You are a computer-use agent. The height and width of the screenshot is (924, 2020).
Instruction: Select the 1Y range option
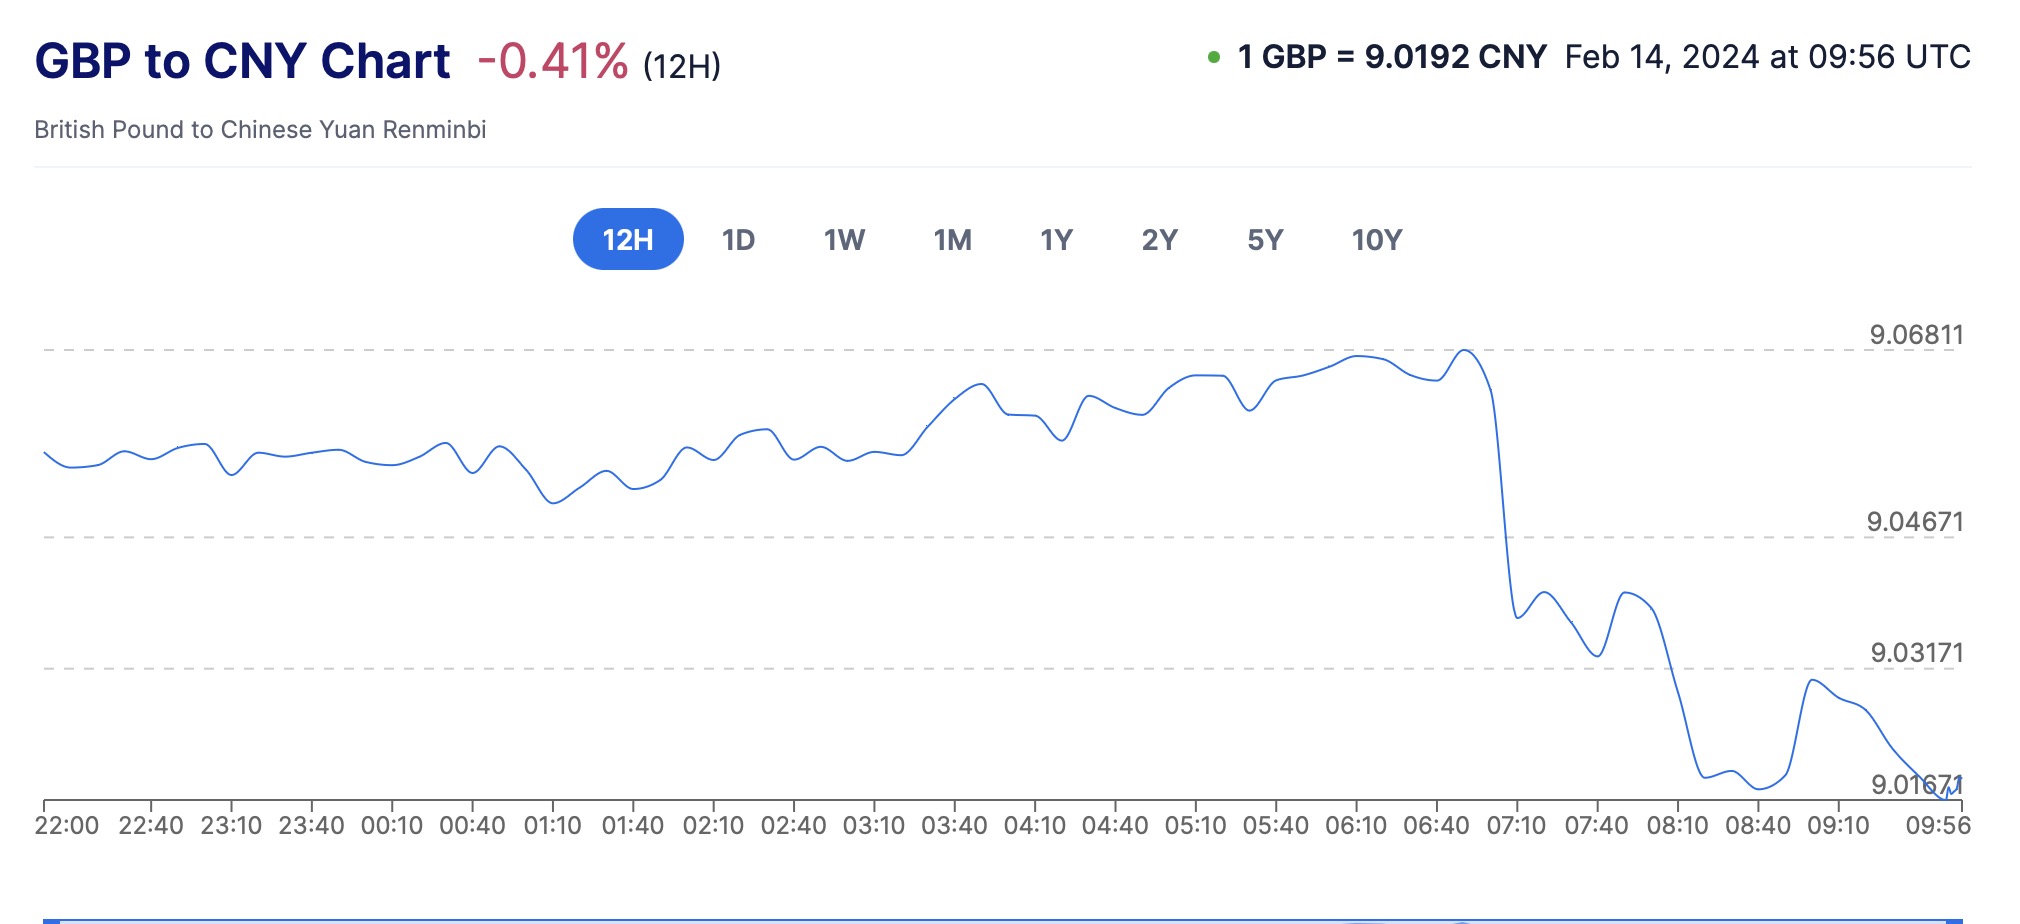click(1056, 240)
